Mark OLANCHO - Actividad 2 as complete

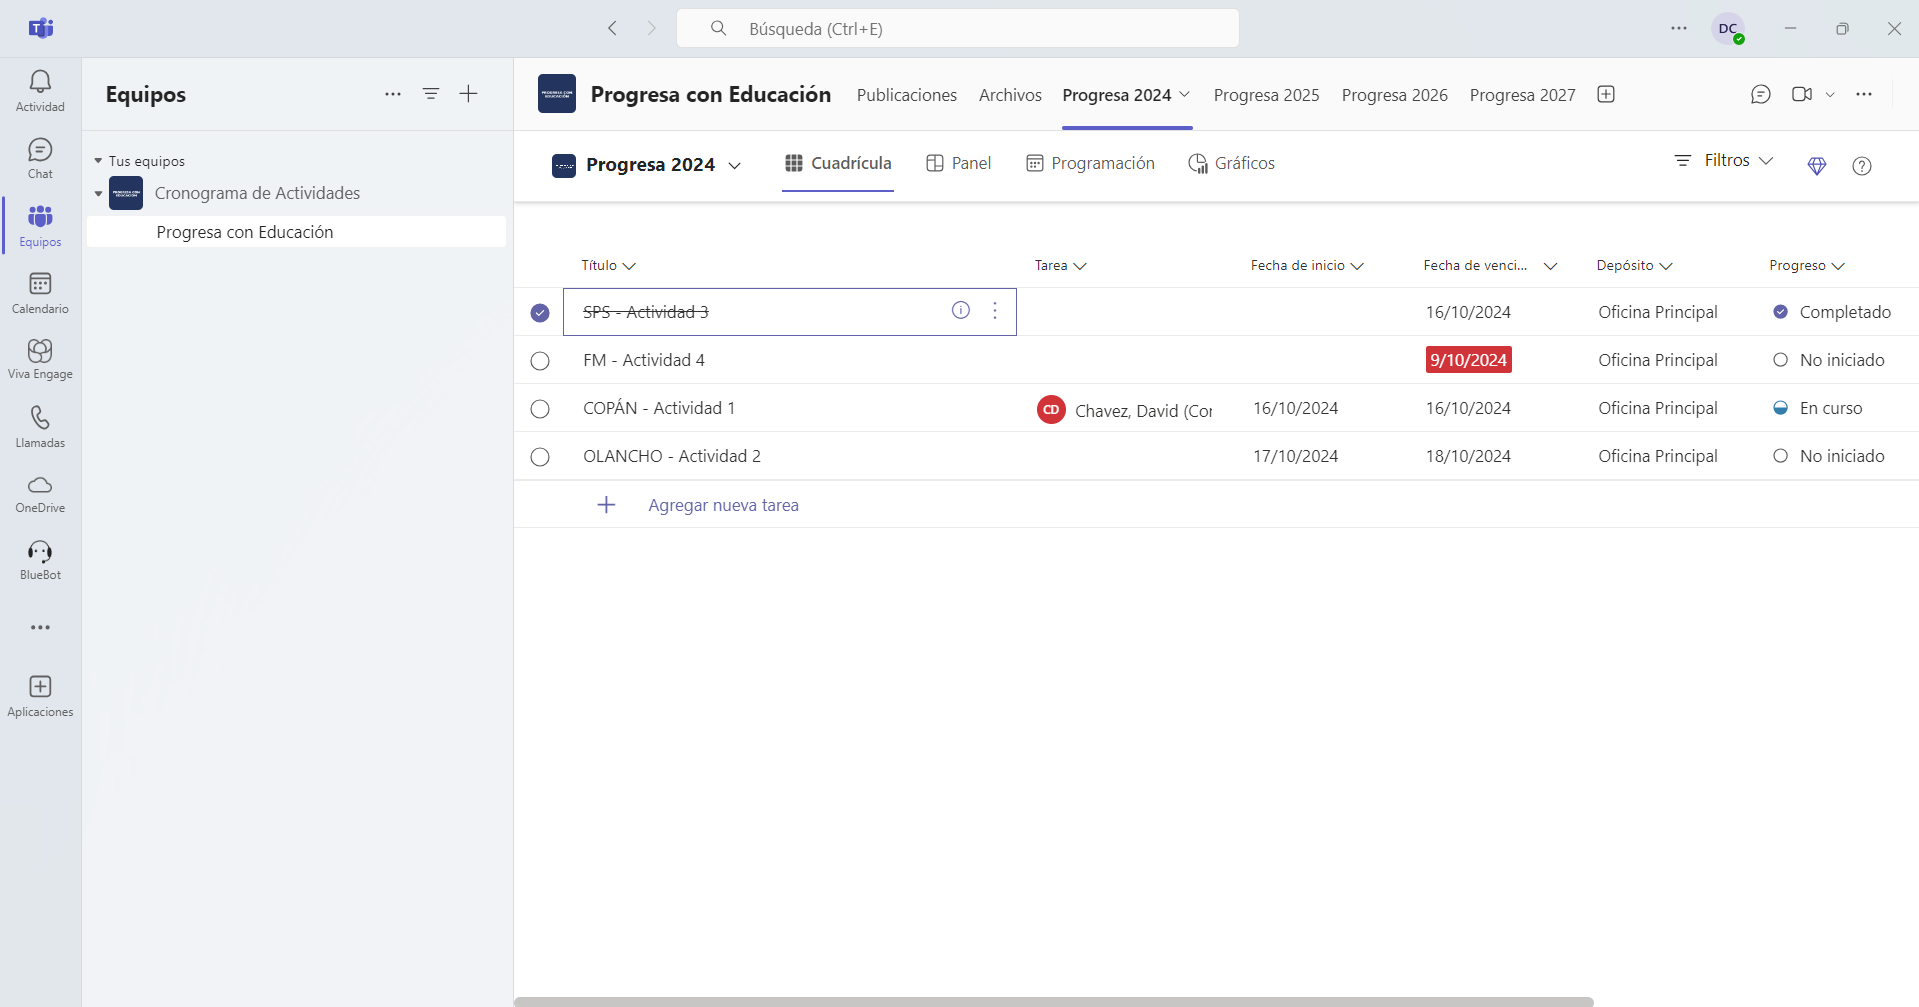[x=540, y=457]
